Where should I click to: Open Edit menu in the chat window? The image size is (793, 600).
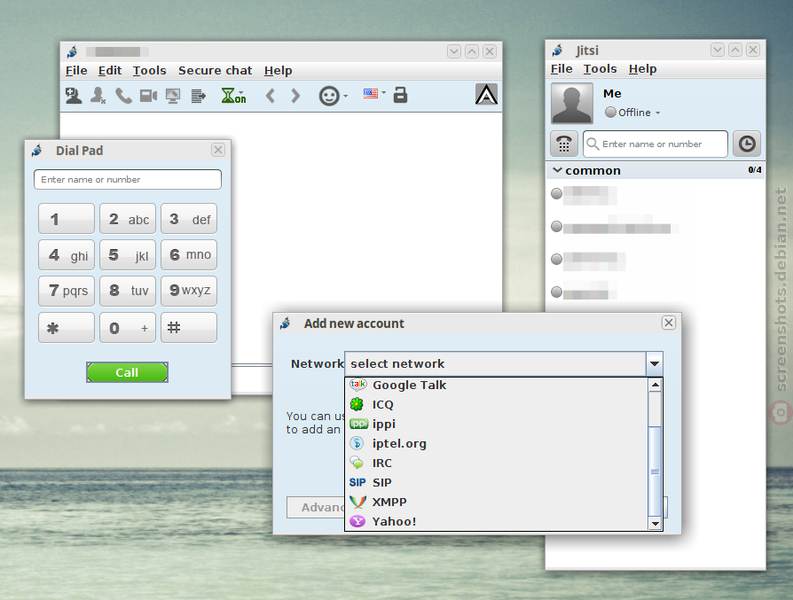click(110, 70)
